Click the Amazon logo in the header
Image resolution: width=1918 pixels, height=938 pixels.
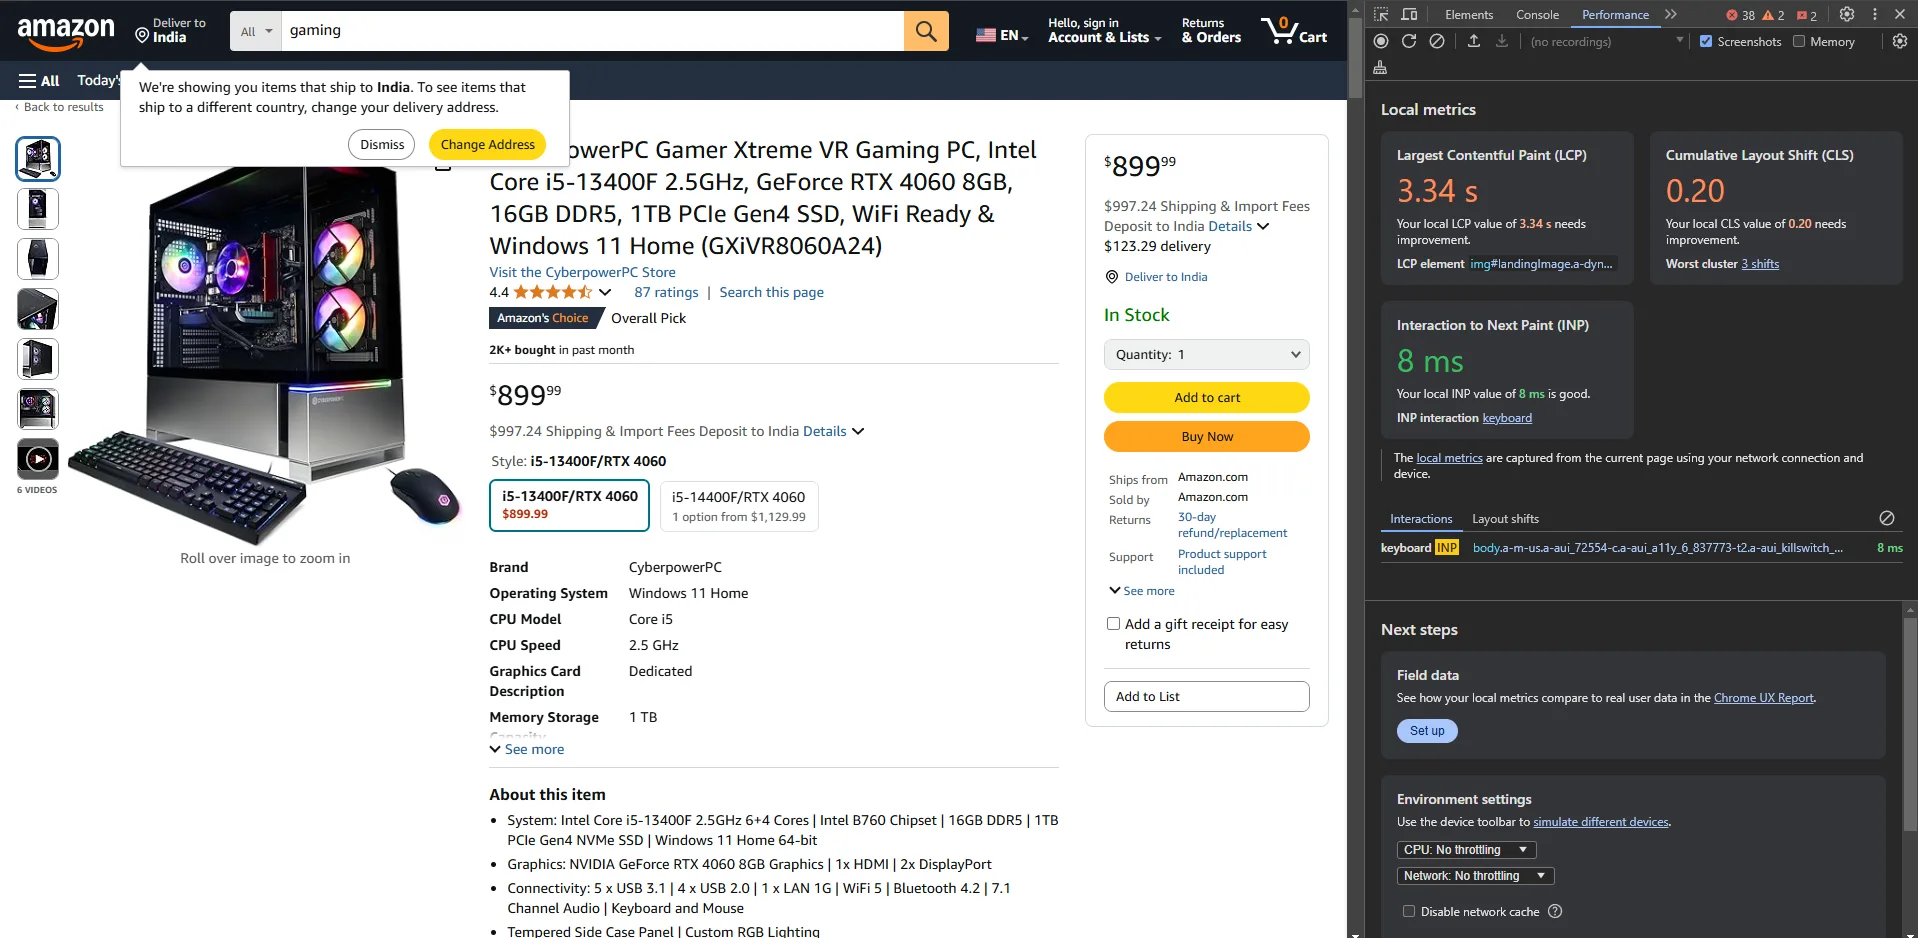pos(66,32)
